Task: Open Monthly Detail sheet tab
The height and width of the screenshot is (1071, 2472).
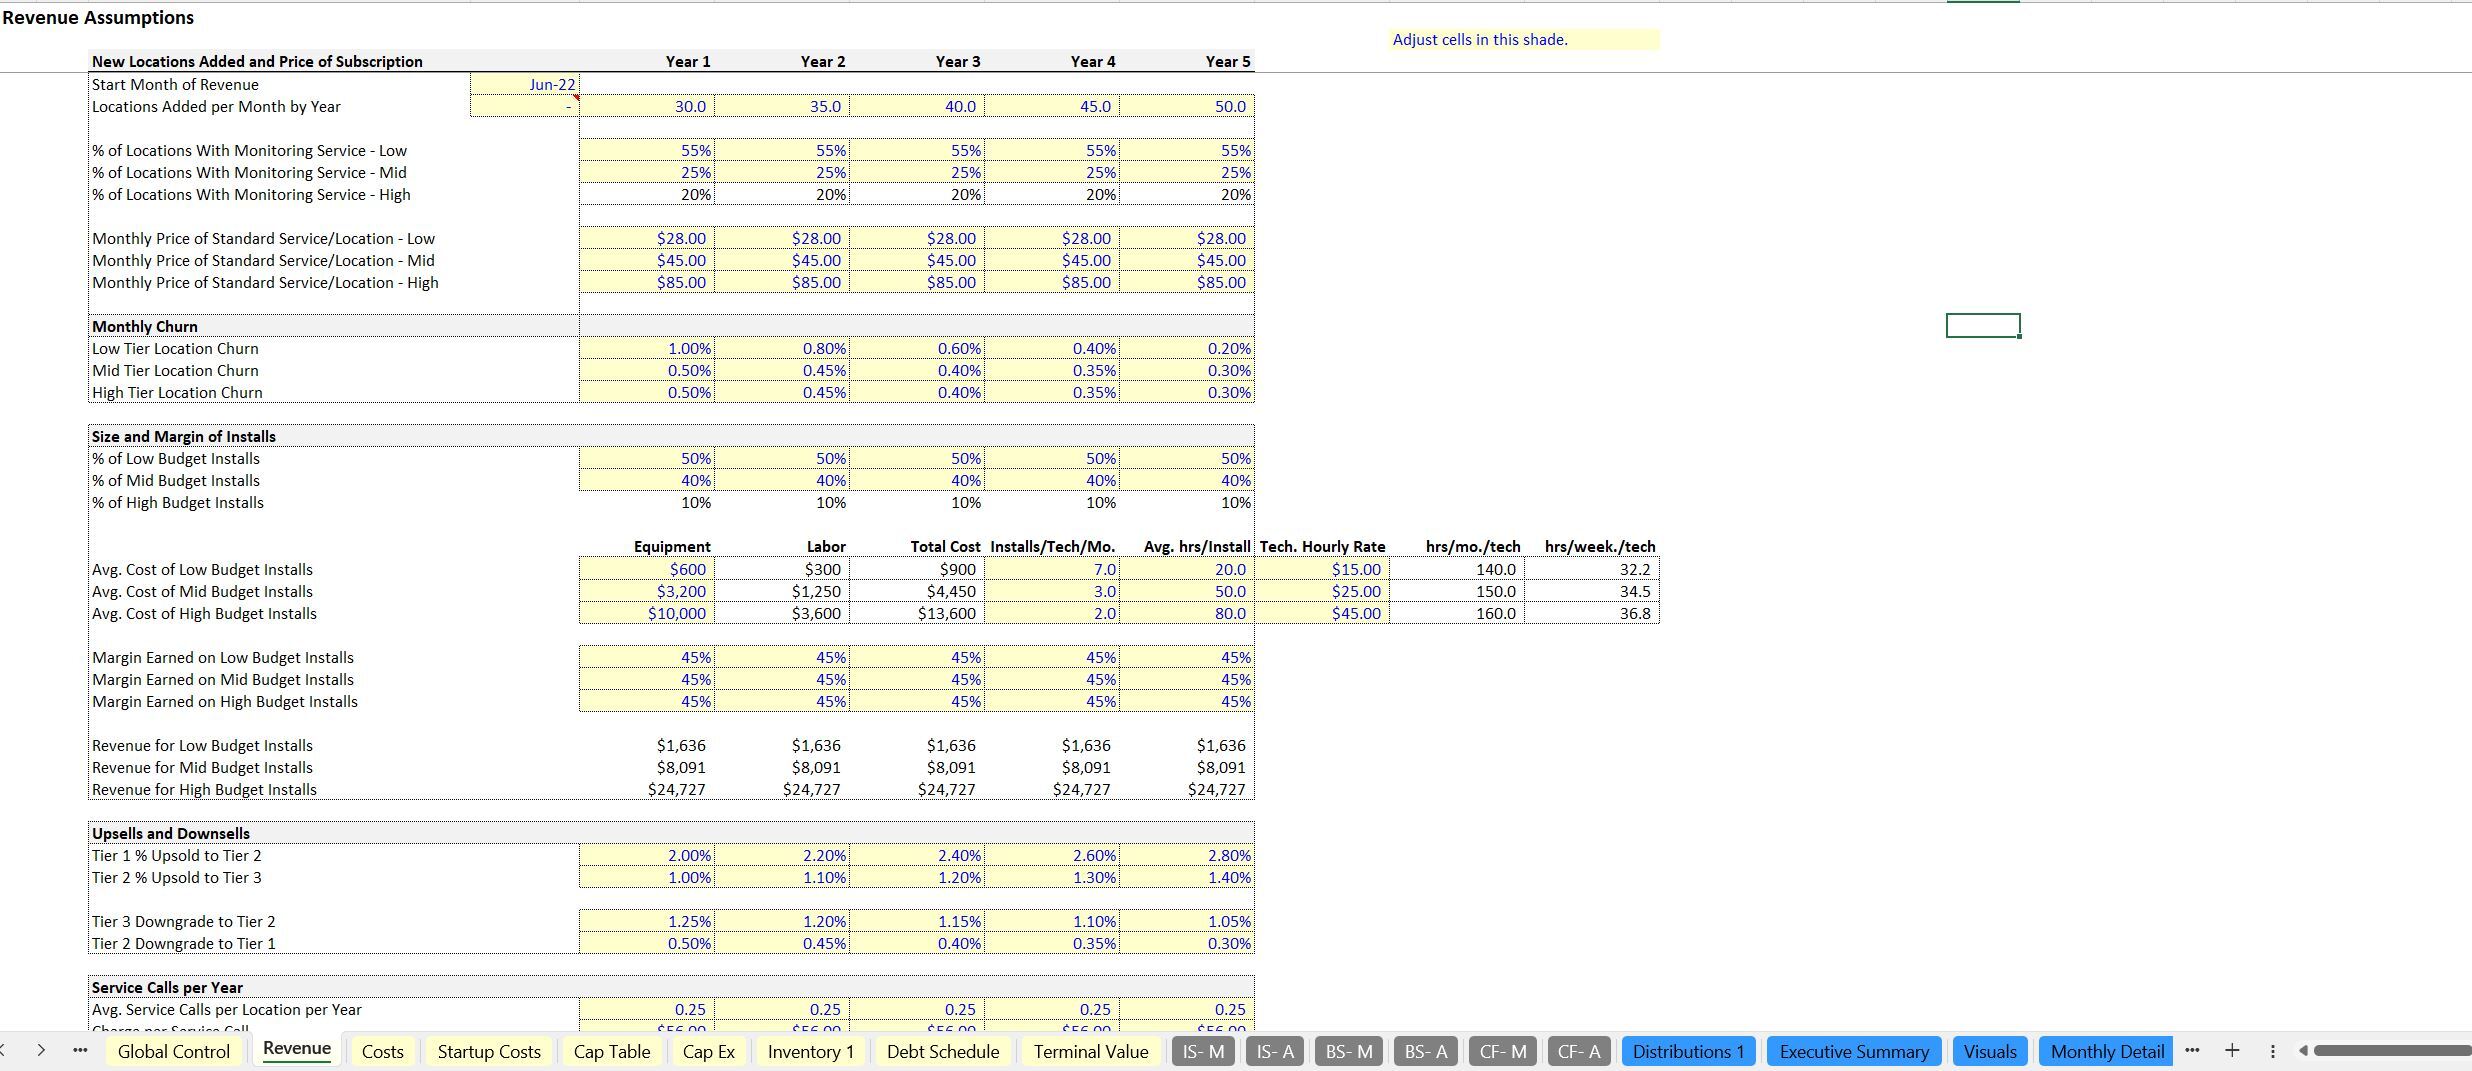Action: click(x=2107, y=1051)
